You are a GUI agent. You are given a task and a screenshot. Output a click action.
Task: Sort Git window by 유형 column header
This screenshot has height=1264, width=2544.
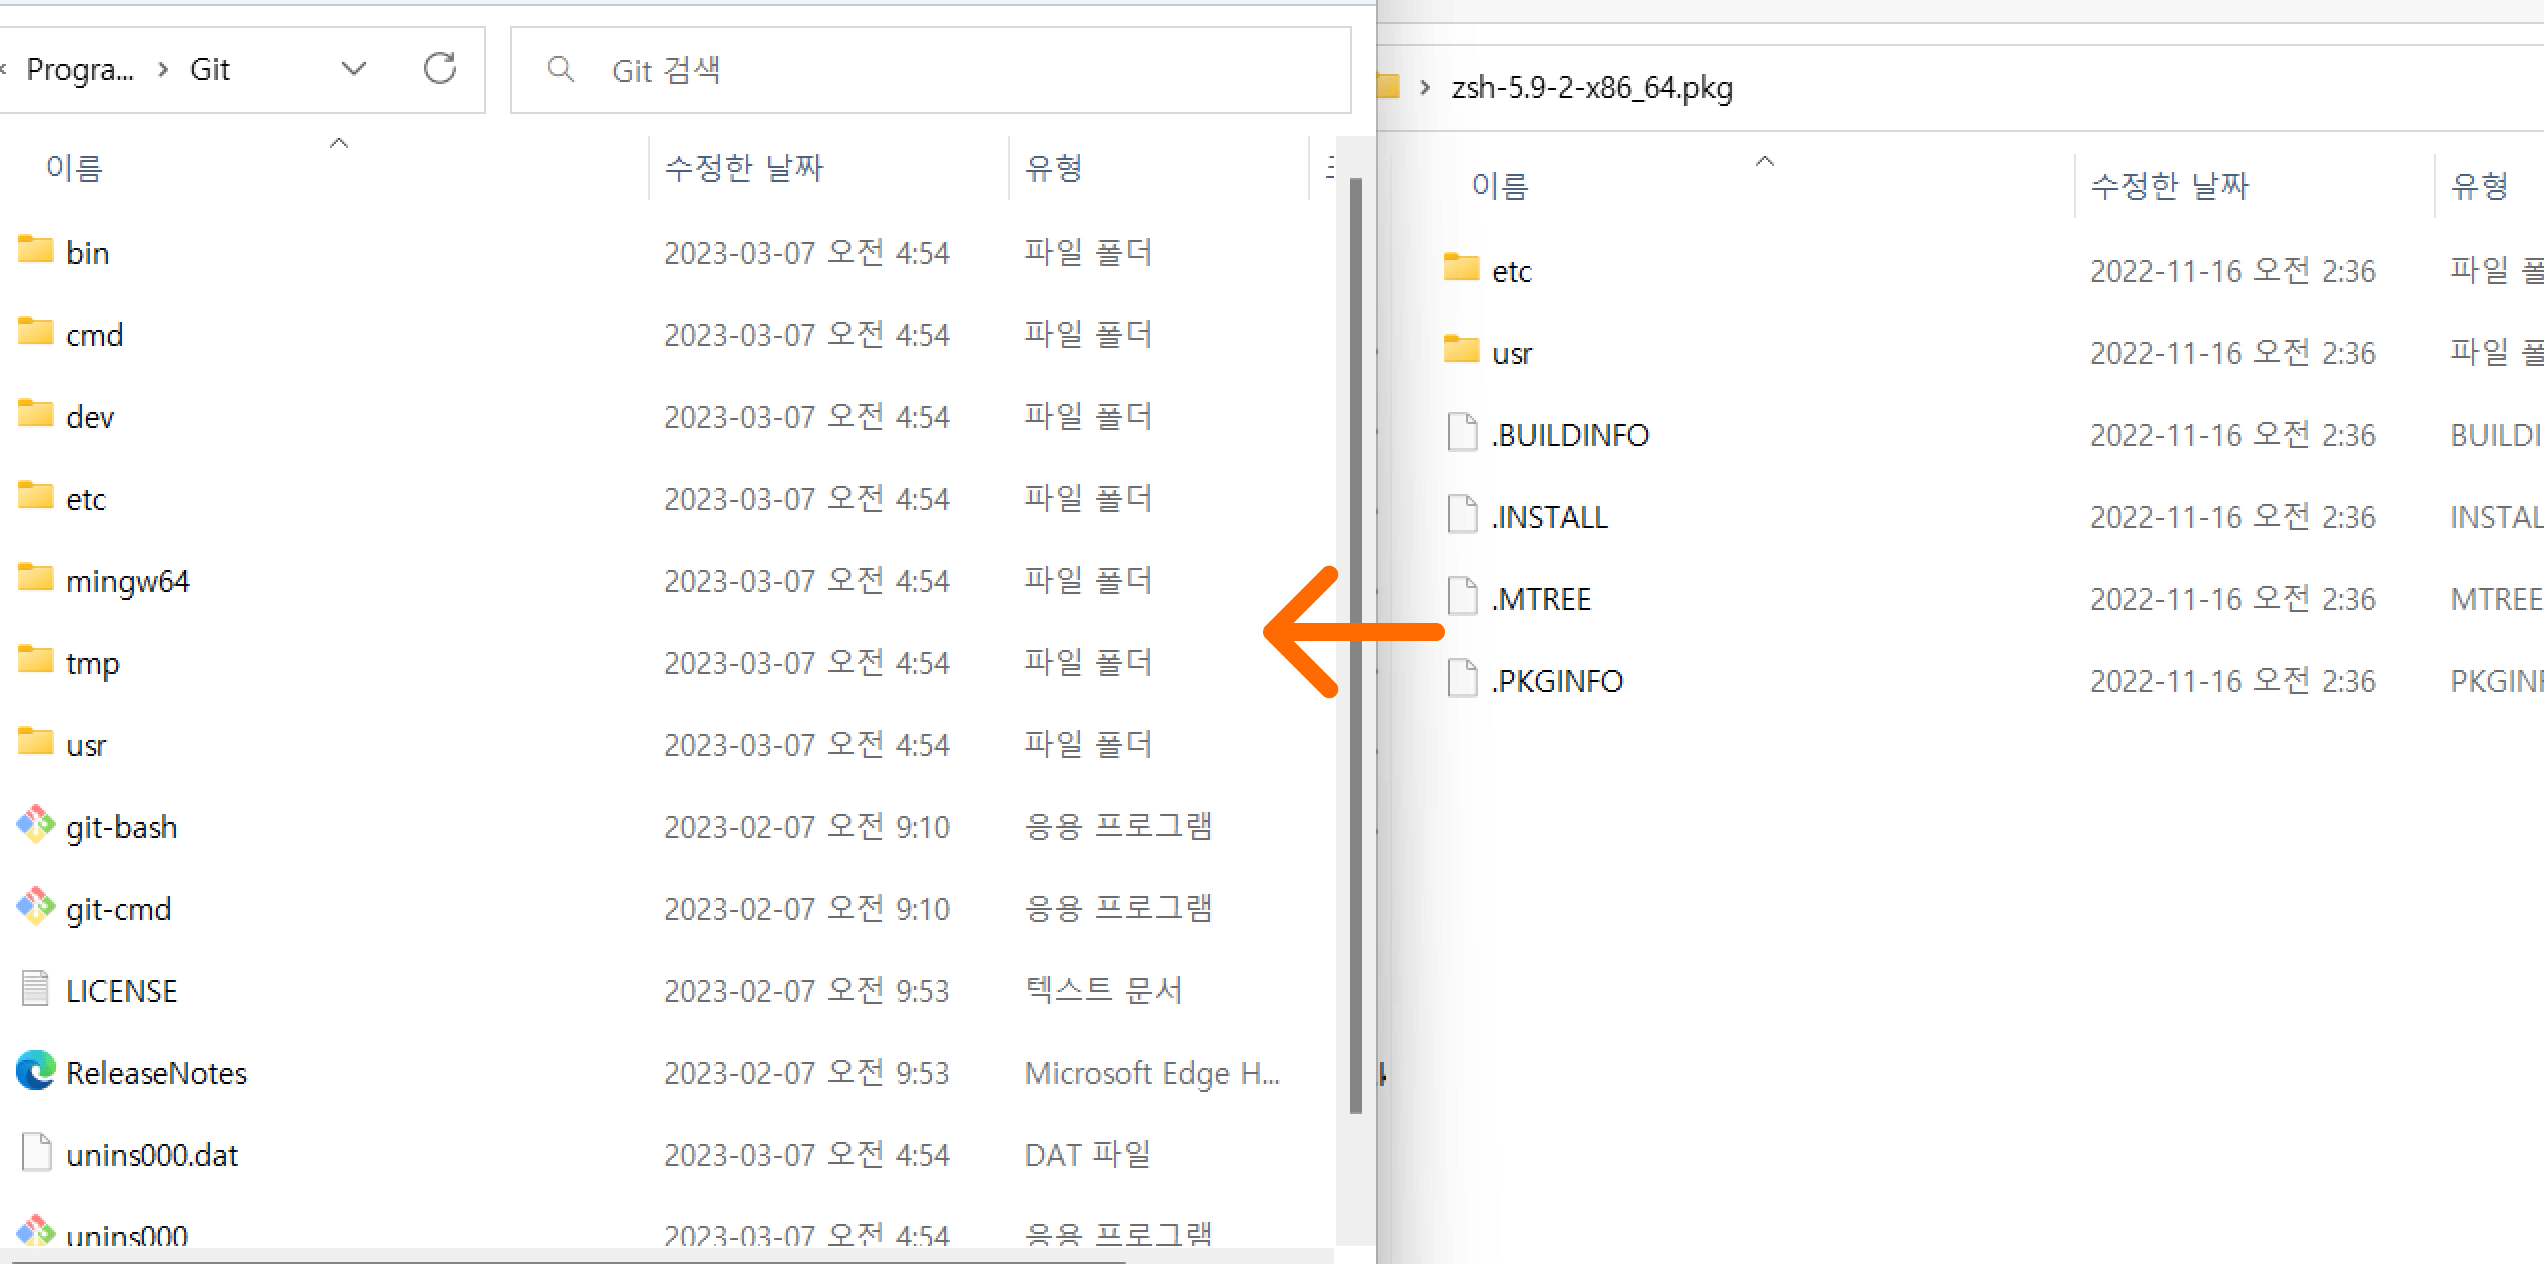click(1054, 167)
